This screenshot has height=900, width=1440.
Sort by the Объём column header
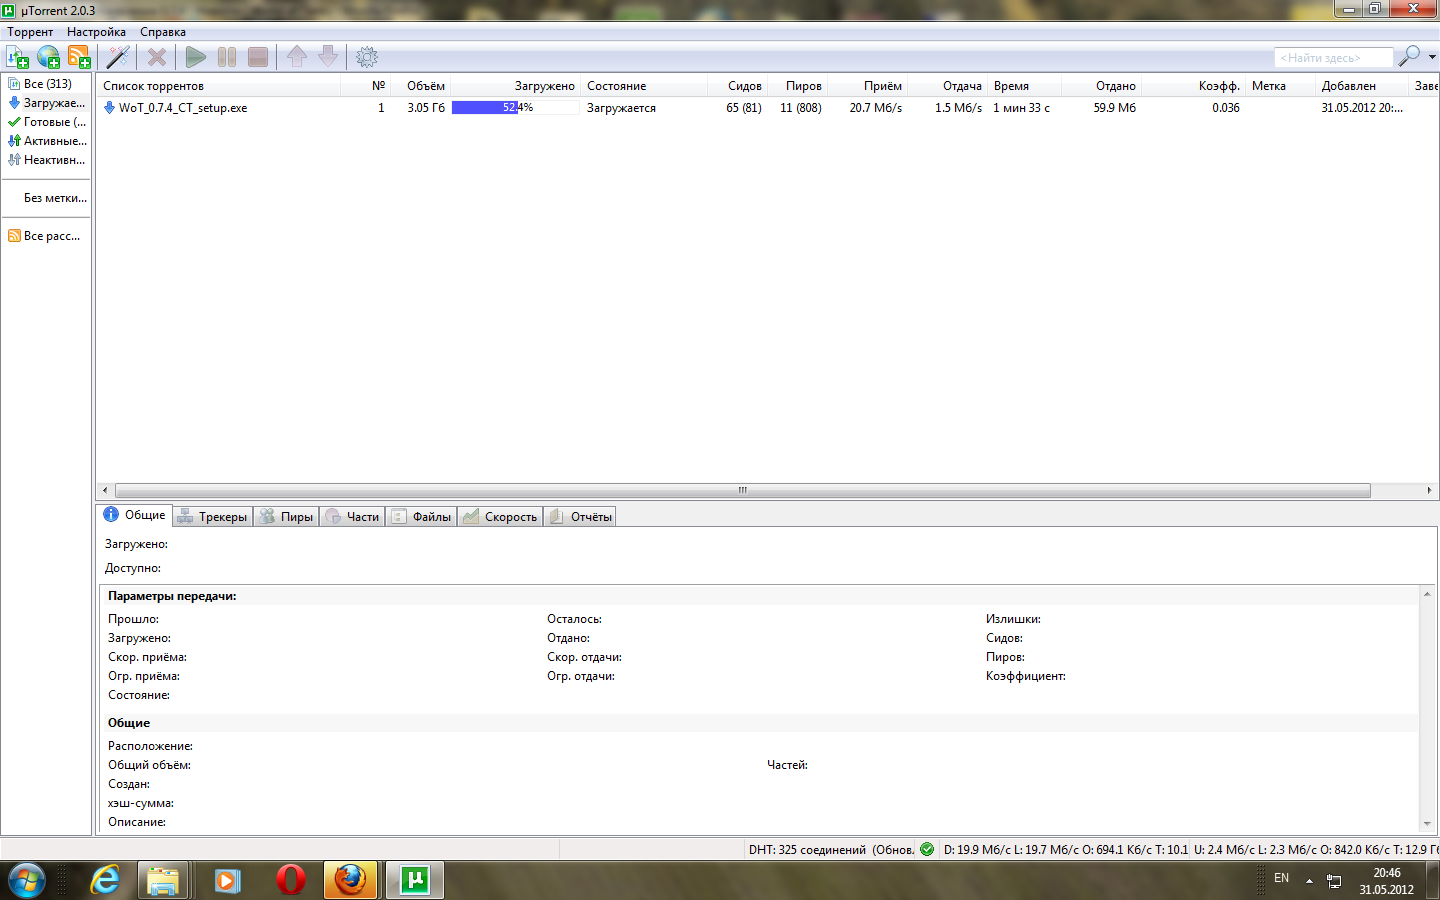point(421,86)
